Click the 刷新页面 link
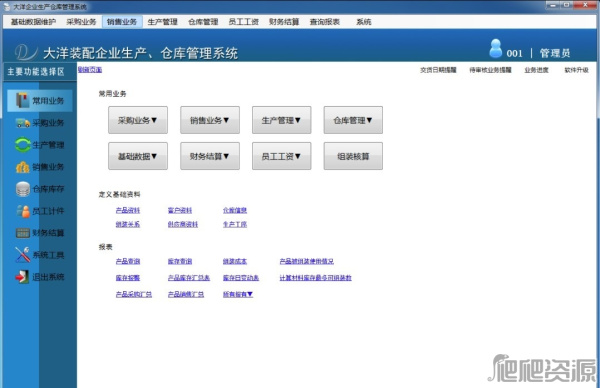 (x=90, y=70)
